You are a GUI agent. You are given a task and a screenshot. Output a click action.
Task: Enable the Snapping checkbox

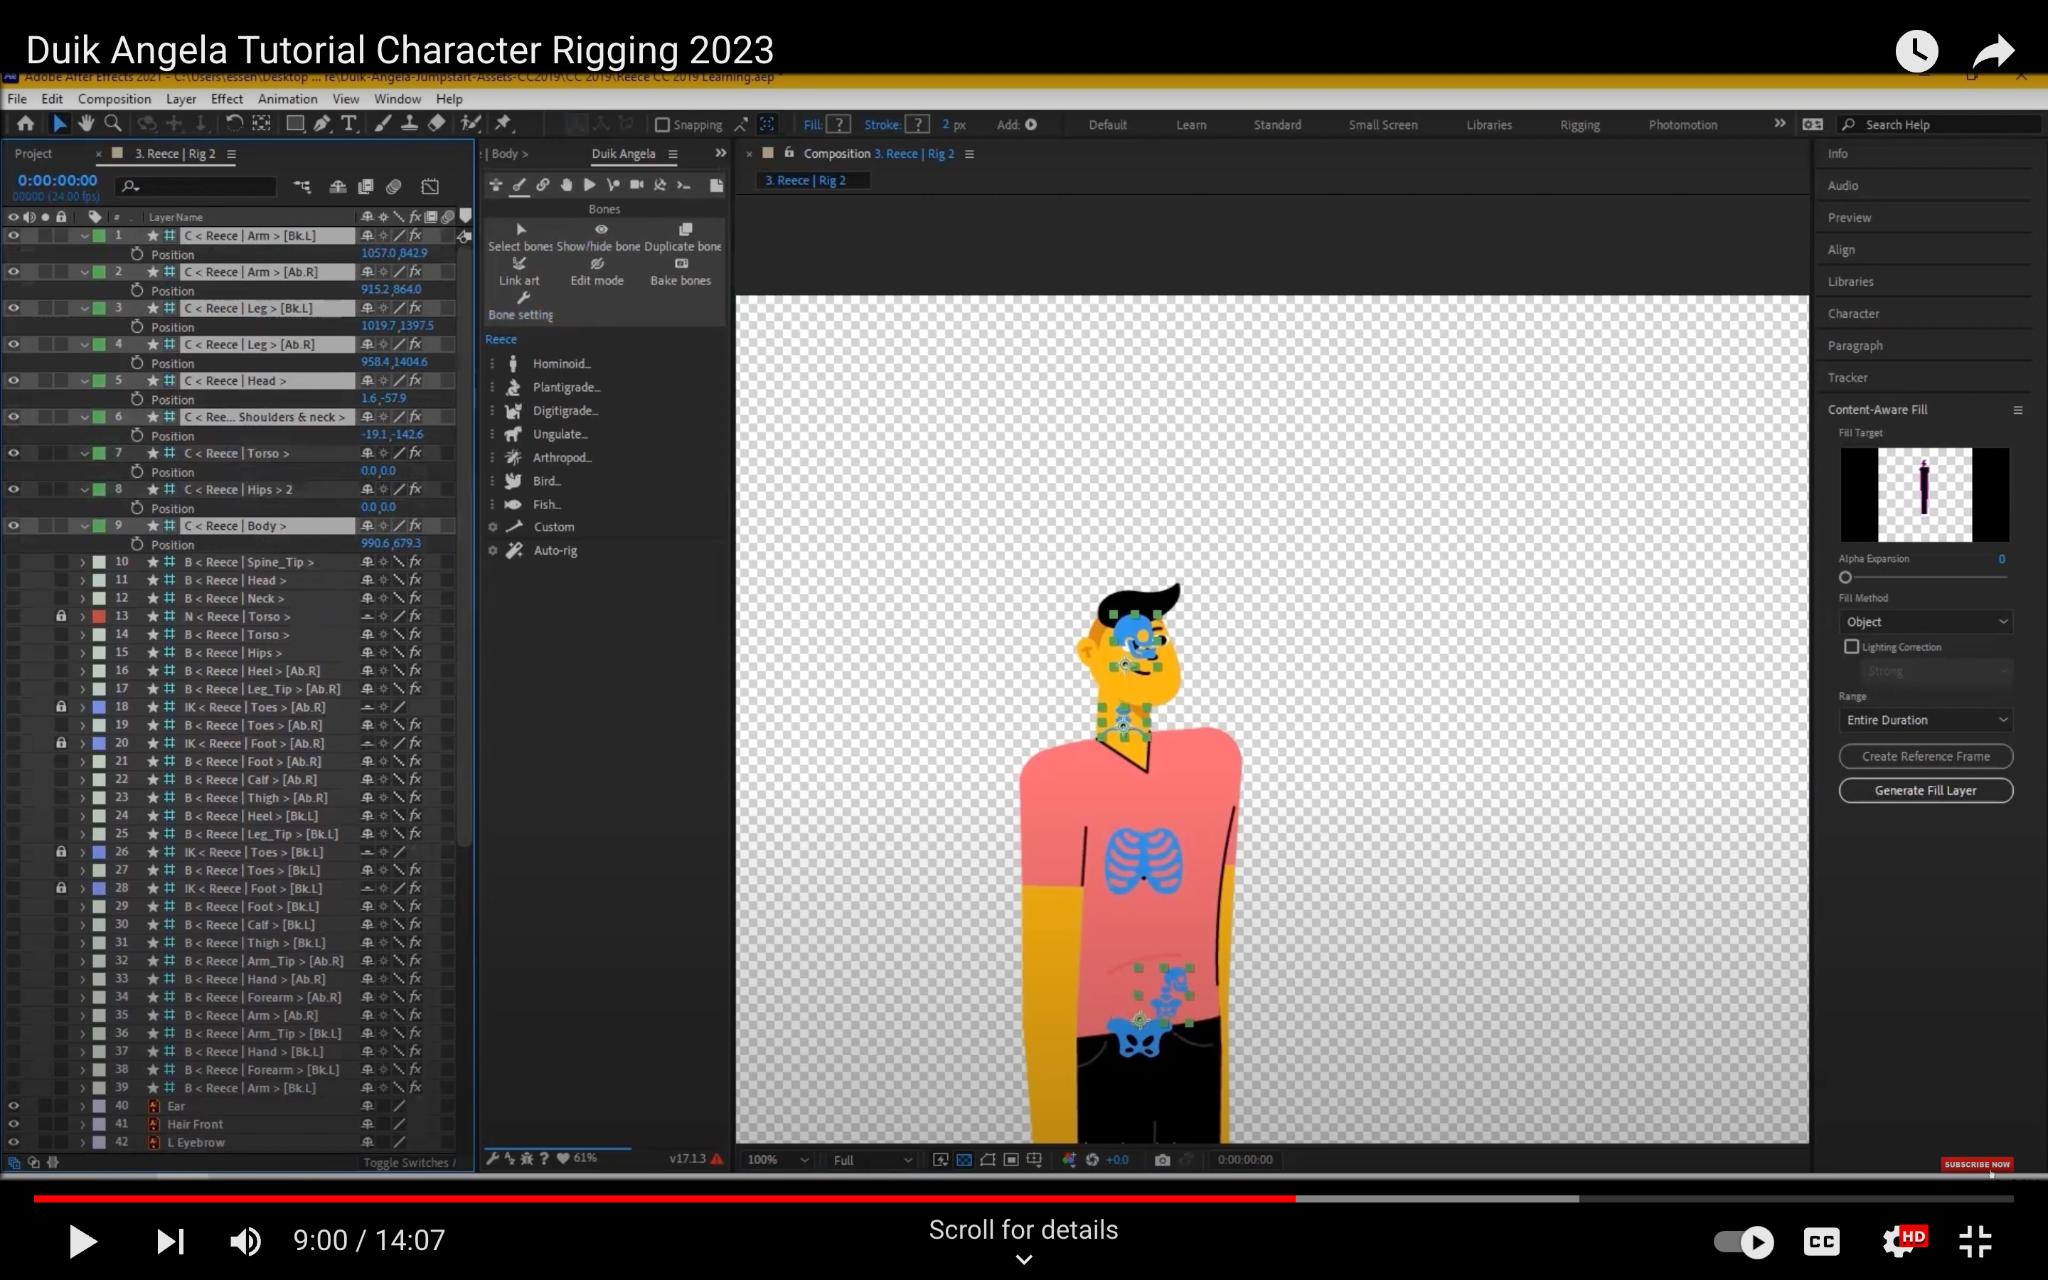coord(662,125)
